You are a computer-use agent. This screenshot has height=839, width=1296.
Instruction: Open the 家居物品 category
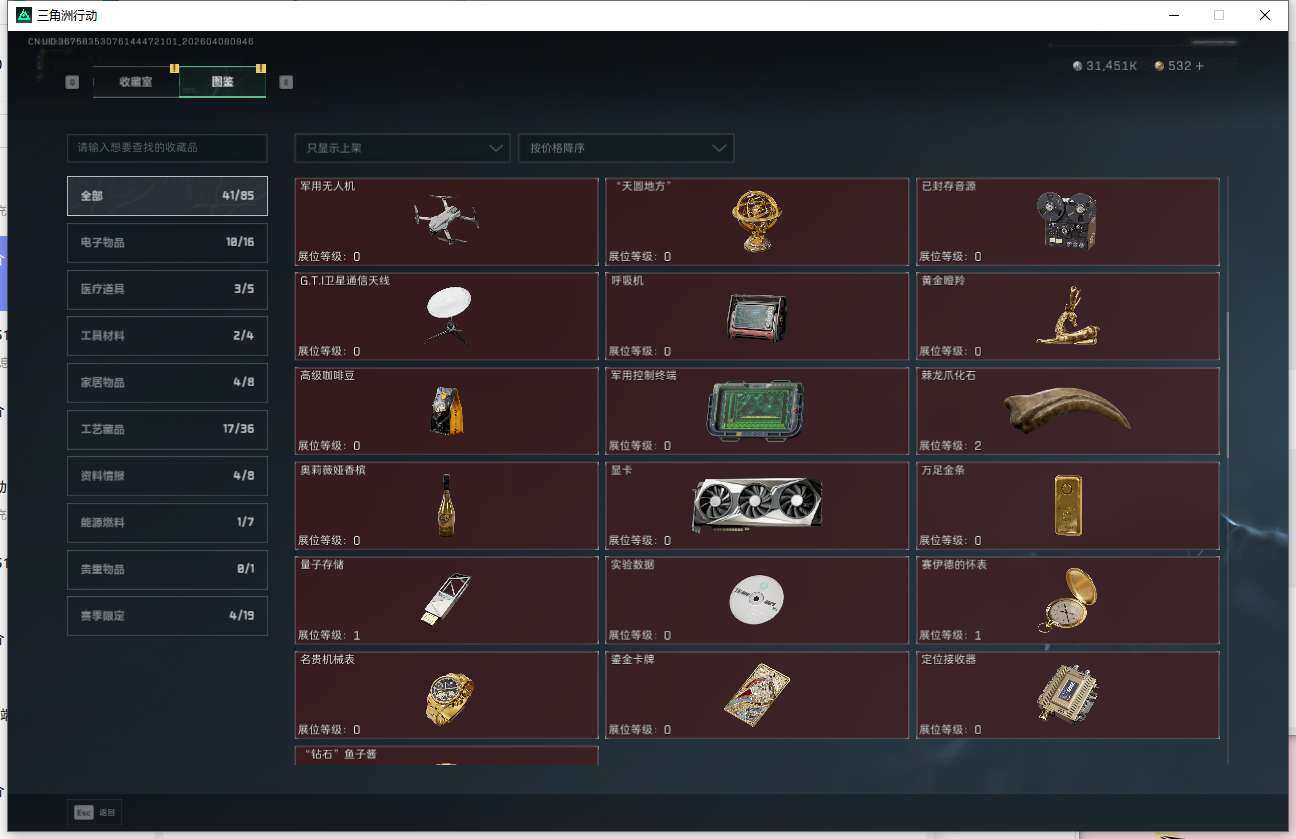tap(167, 383)
